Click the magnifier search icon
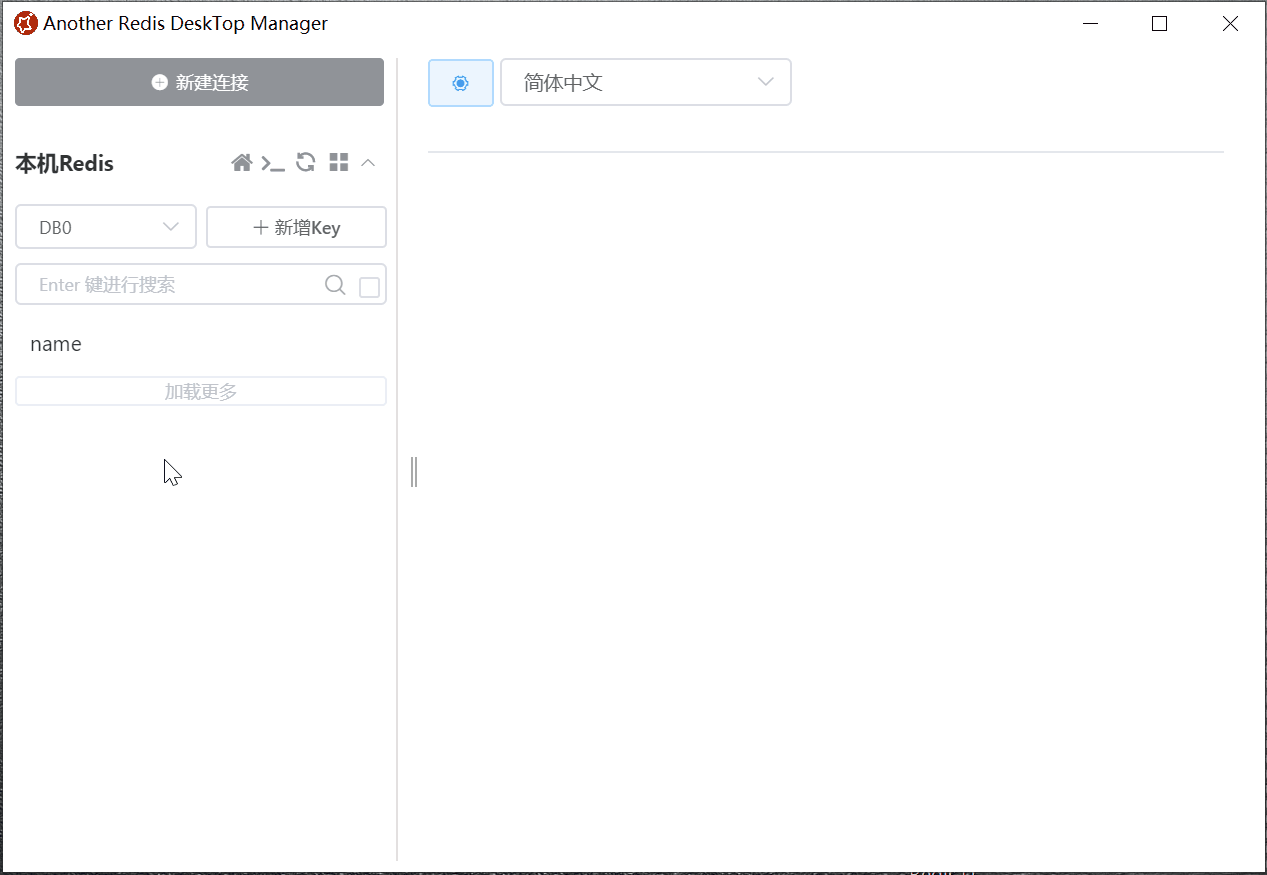This screenshot has width=1267, height=875. point(335,285)
